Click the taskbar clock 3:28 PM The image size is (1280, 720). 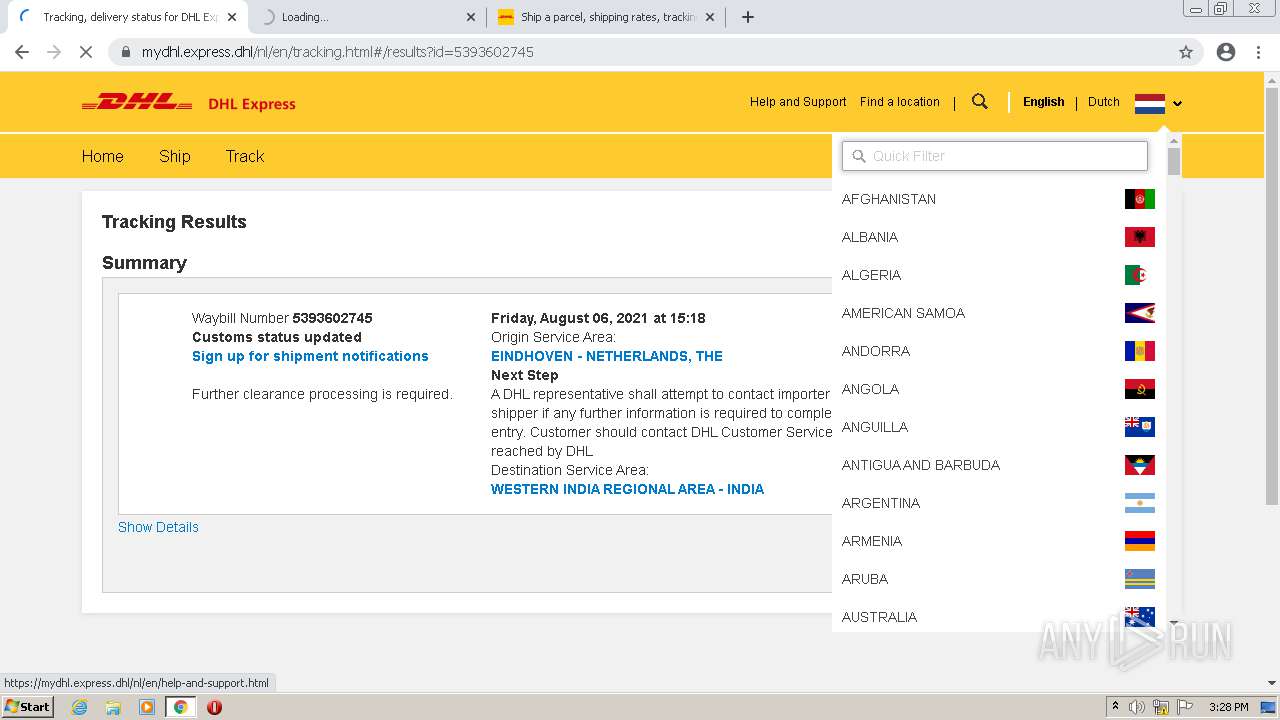[x=1228, y=707]
